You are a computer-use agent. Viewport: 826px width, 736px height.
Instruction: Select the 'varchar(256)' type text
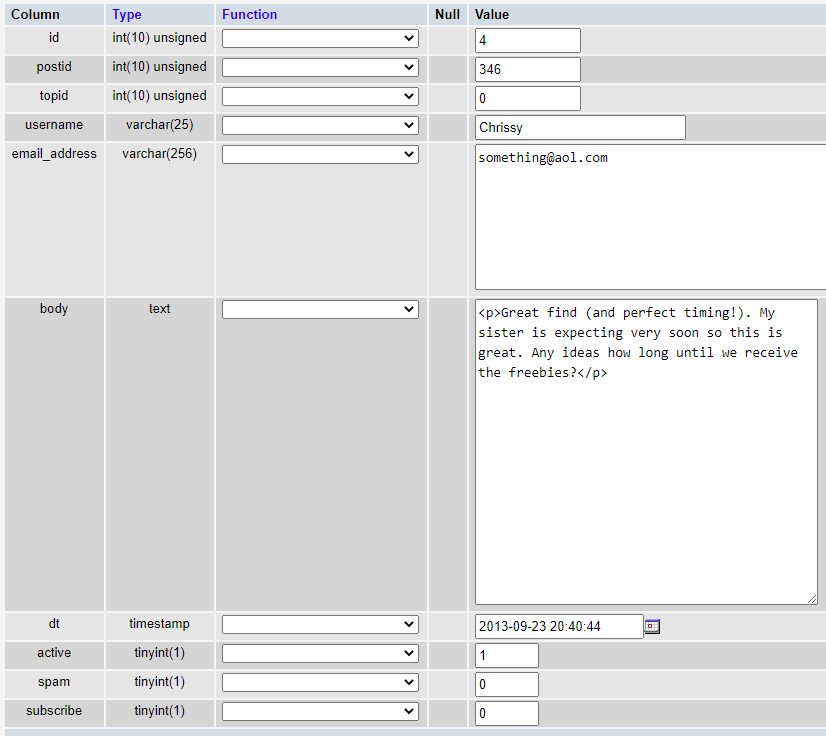[160, 154]
